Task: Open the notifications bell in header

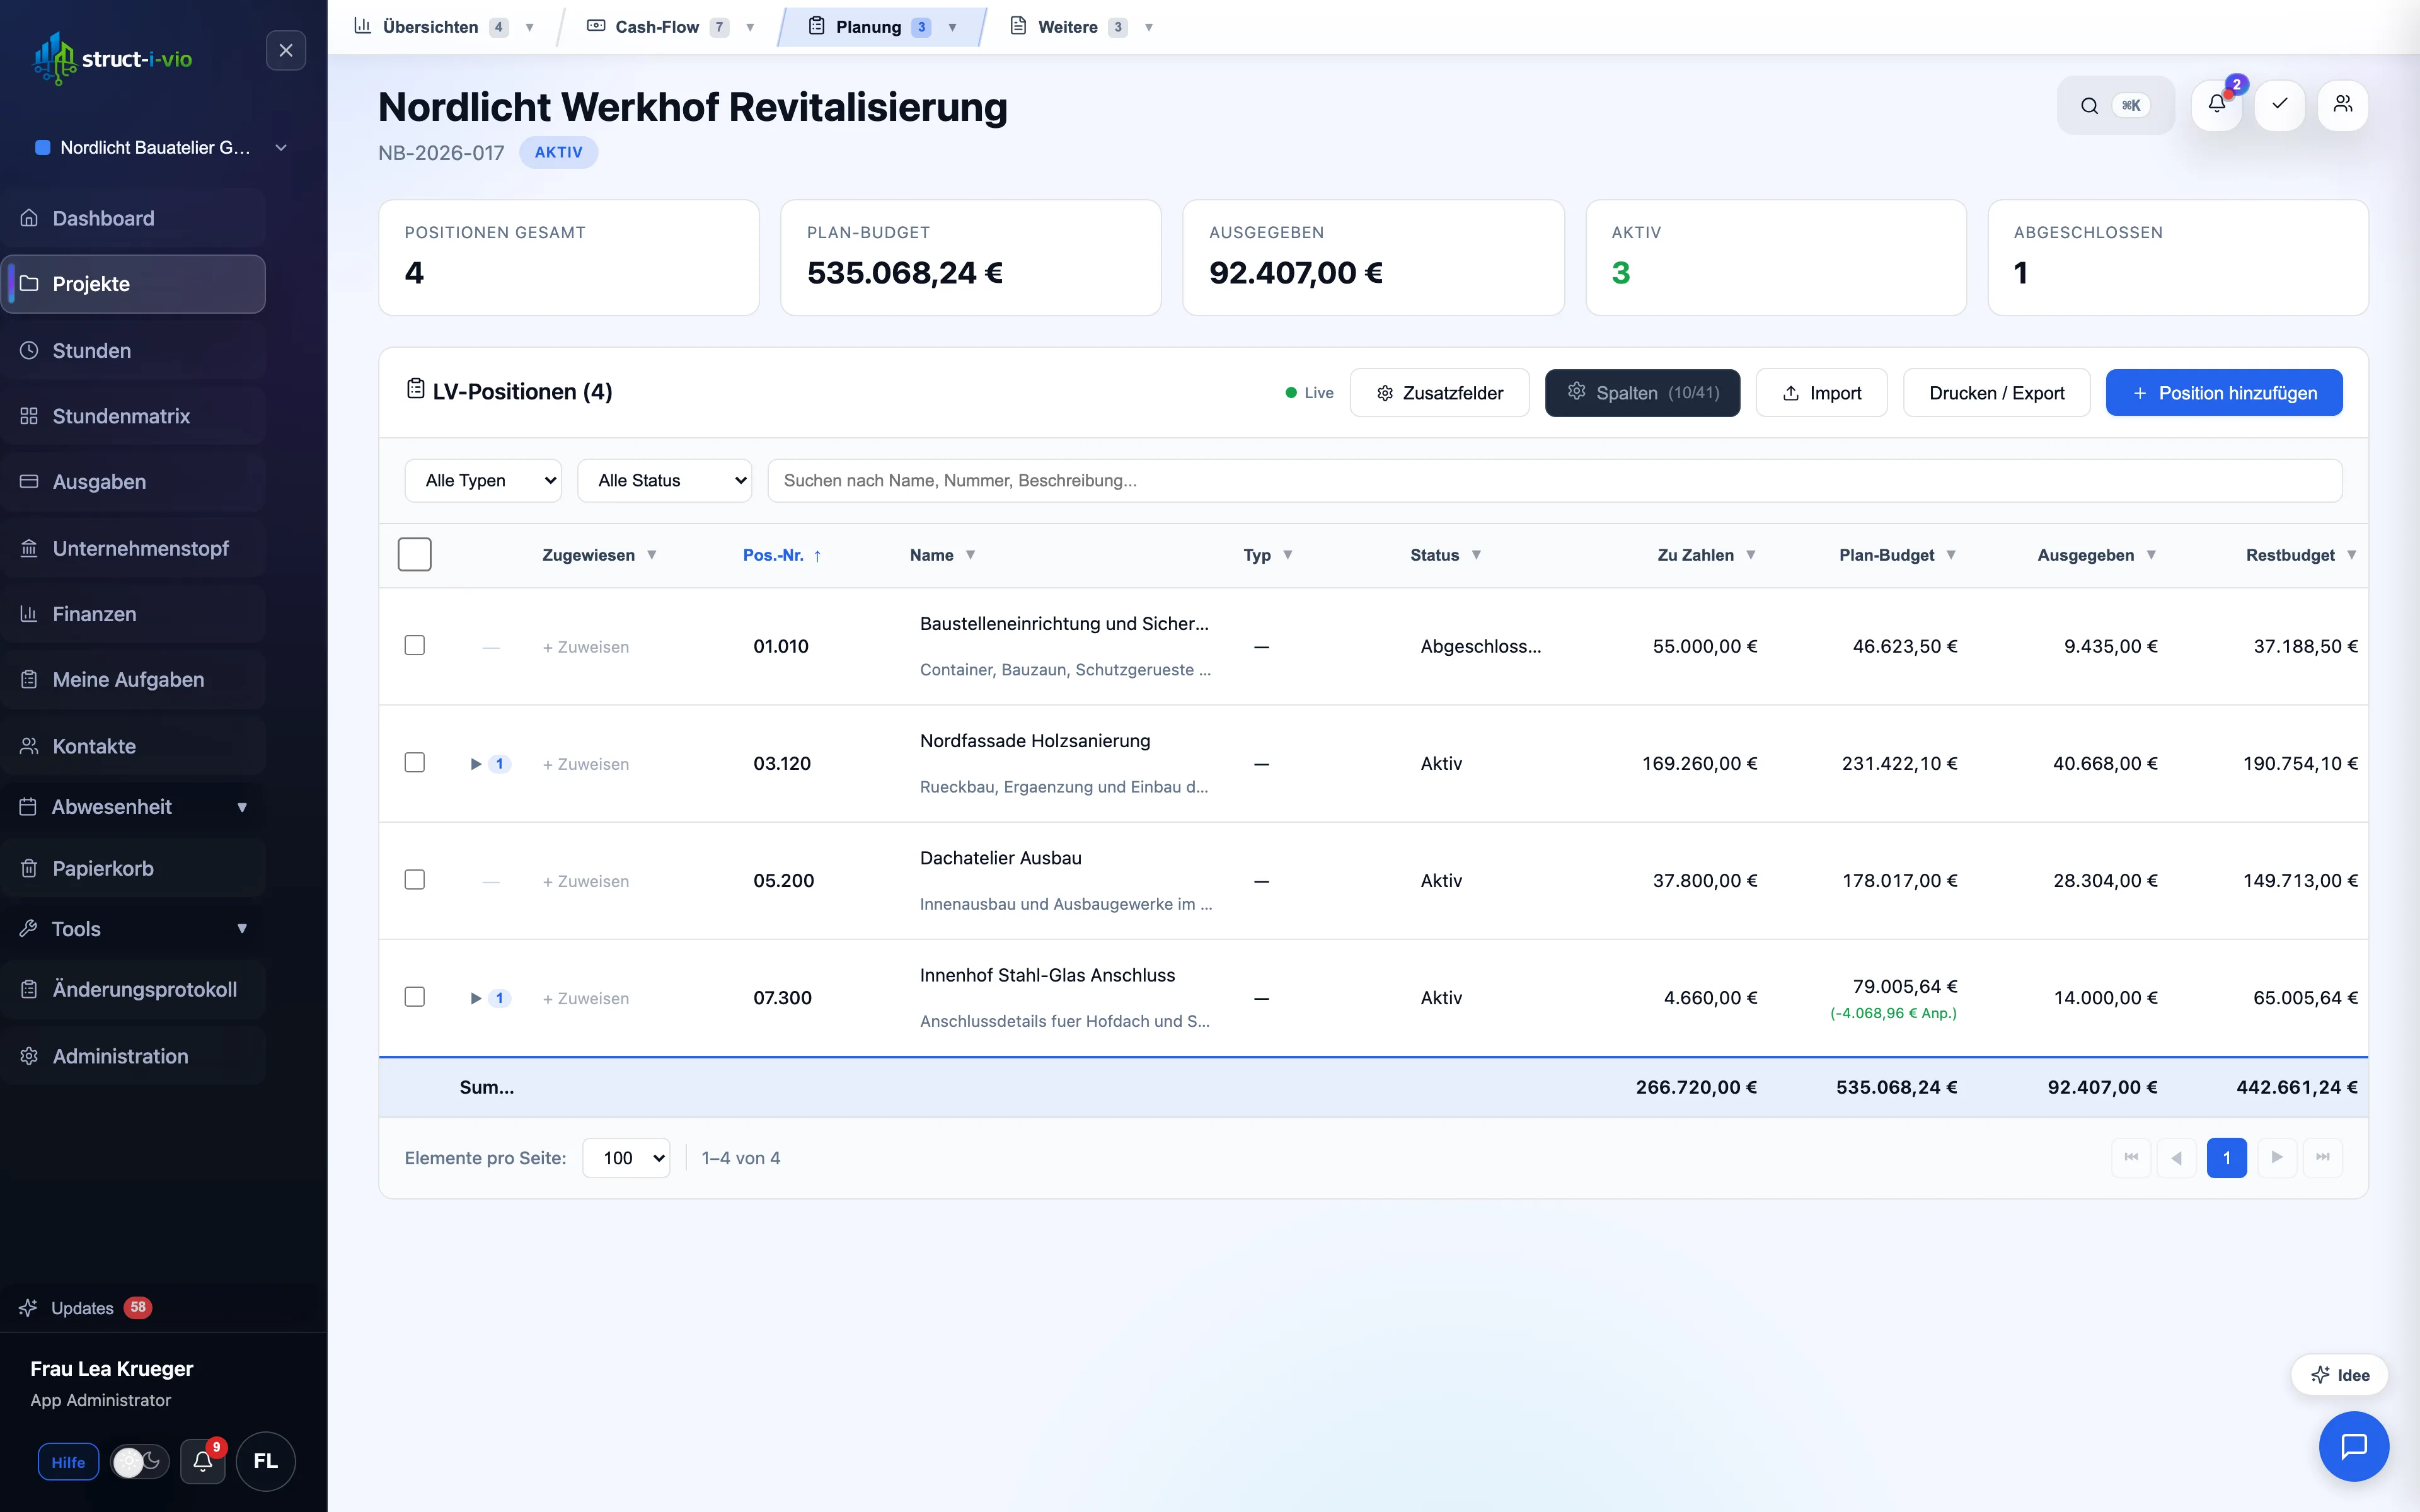Action: 2216,105
